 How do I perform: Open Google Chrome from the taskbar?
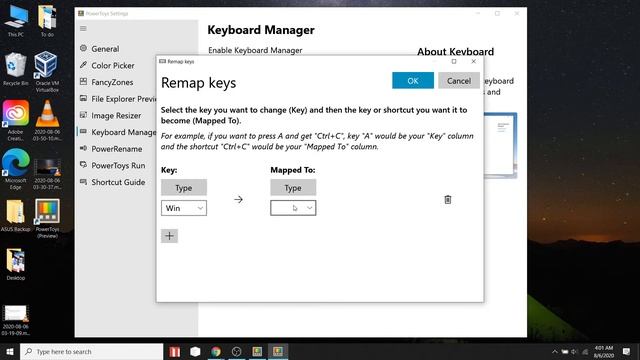(216, 351)
